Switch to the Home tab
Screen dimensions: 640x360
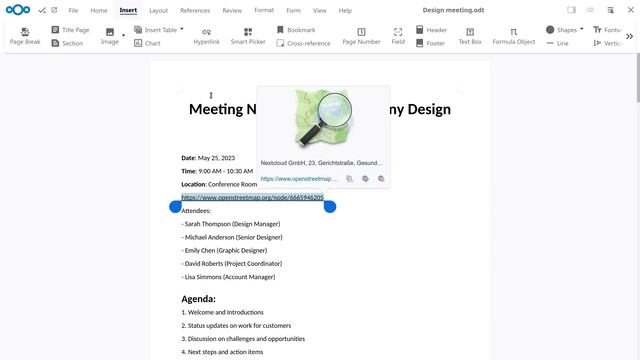(99, 10)
